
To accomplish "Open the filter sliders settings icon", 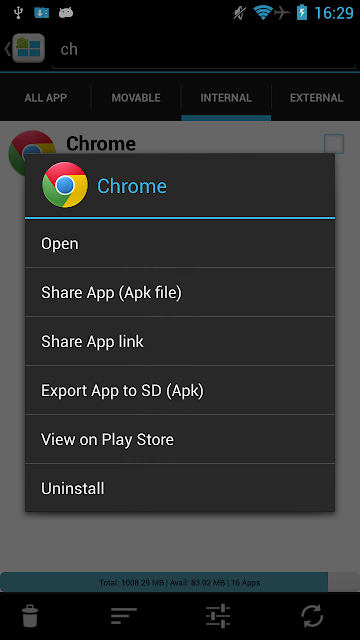I will point(218,616).
